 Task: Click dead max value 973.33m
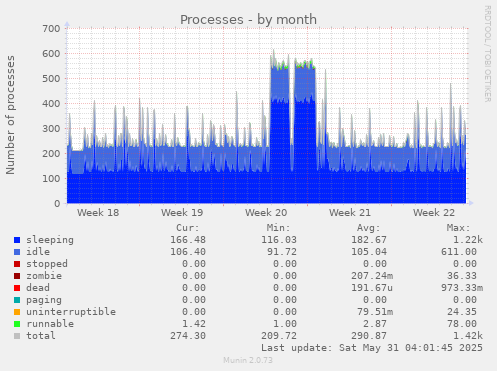[x=462, y=288]
